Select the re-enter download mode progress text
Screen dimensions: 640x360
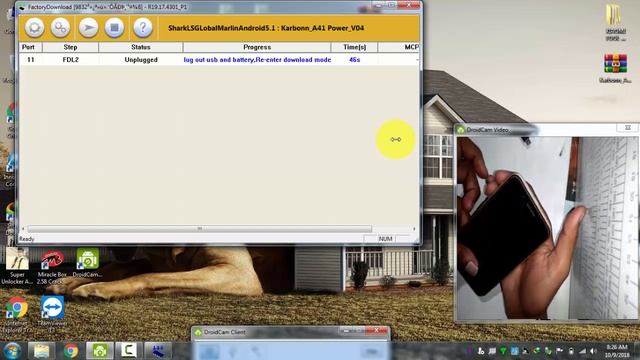257,60
